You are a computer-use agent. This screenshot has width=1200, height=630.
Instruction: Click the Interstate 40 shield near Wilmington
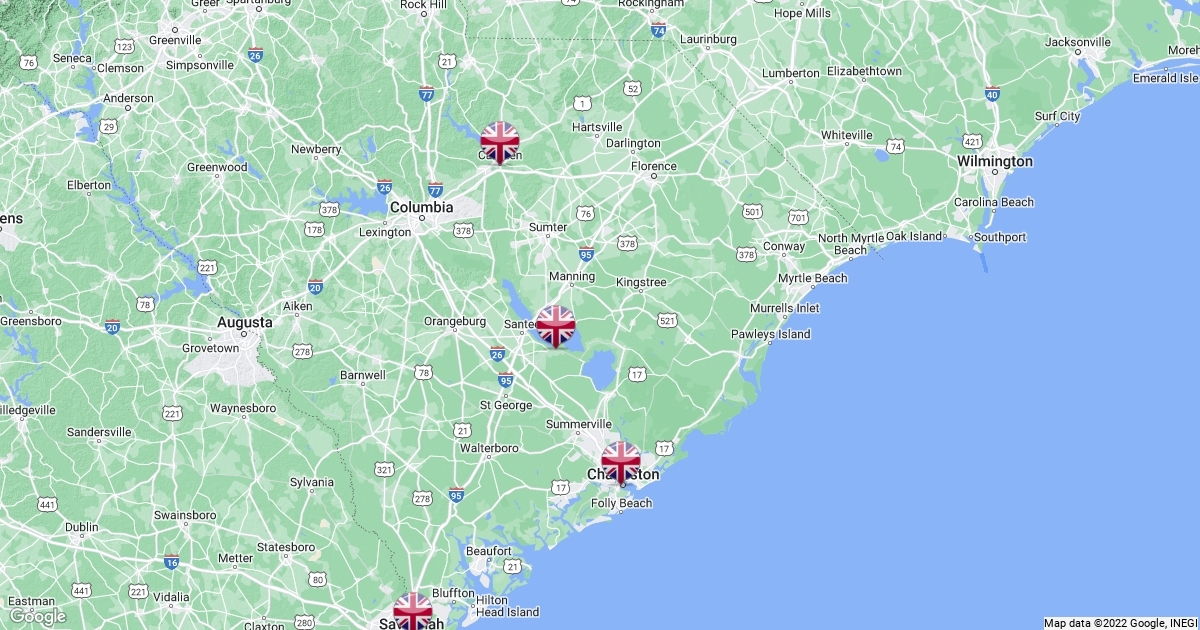click(x=992, y=94)
